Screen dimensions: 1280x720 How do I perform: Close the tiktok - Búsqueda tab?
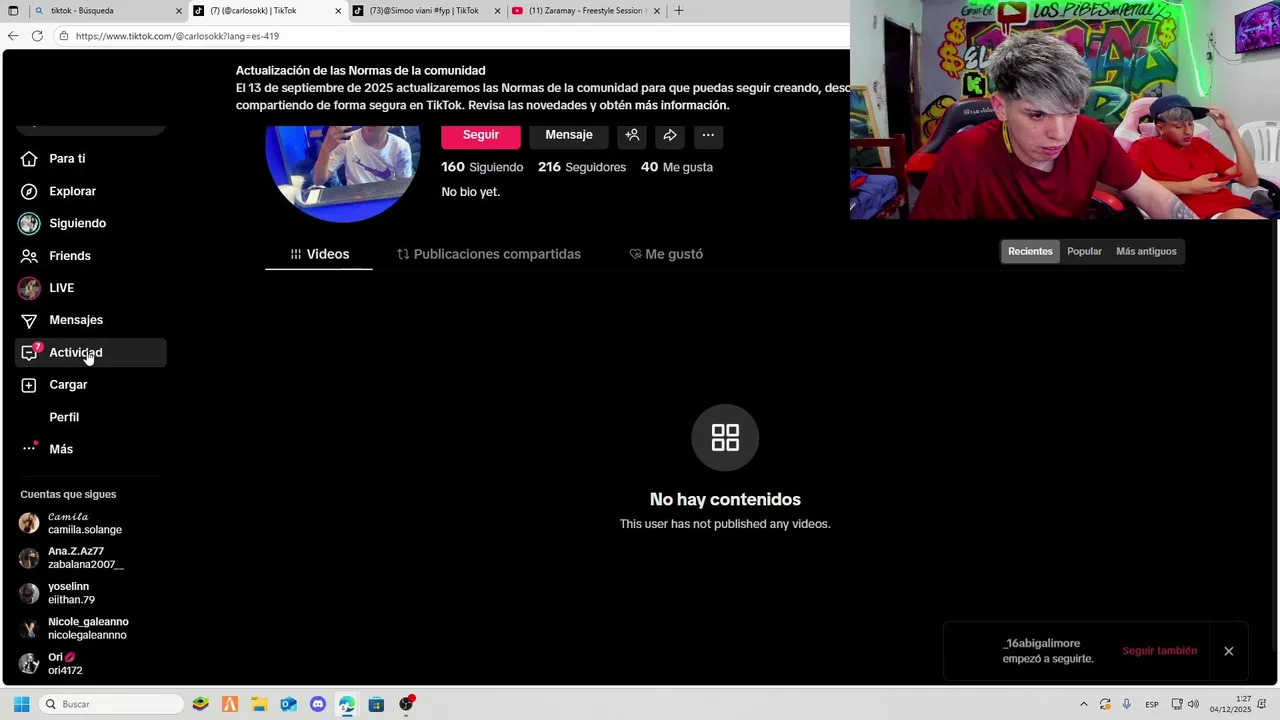pyautogui.click(x=179, y=11)
